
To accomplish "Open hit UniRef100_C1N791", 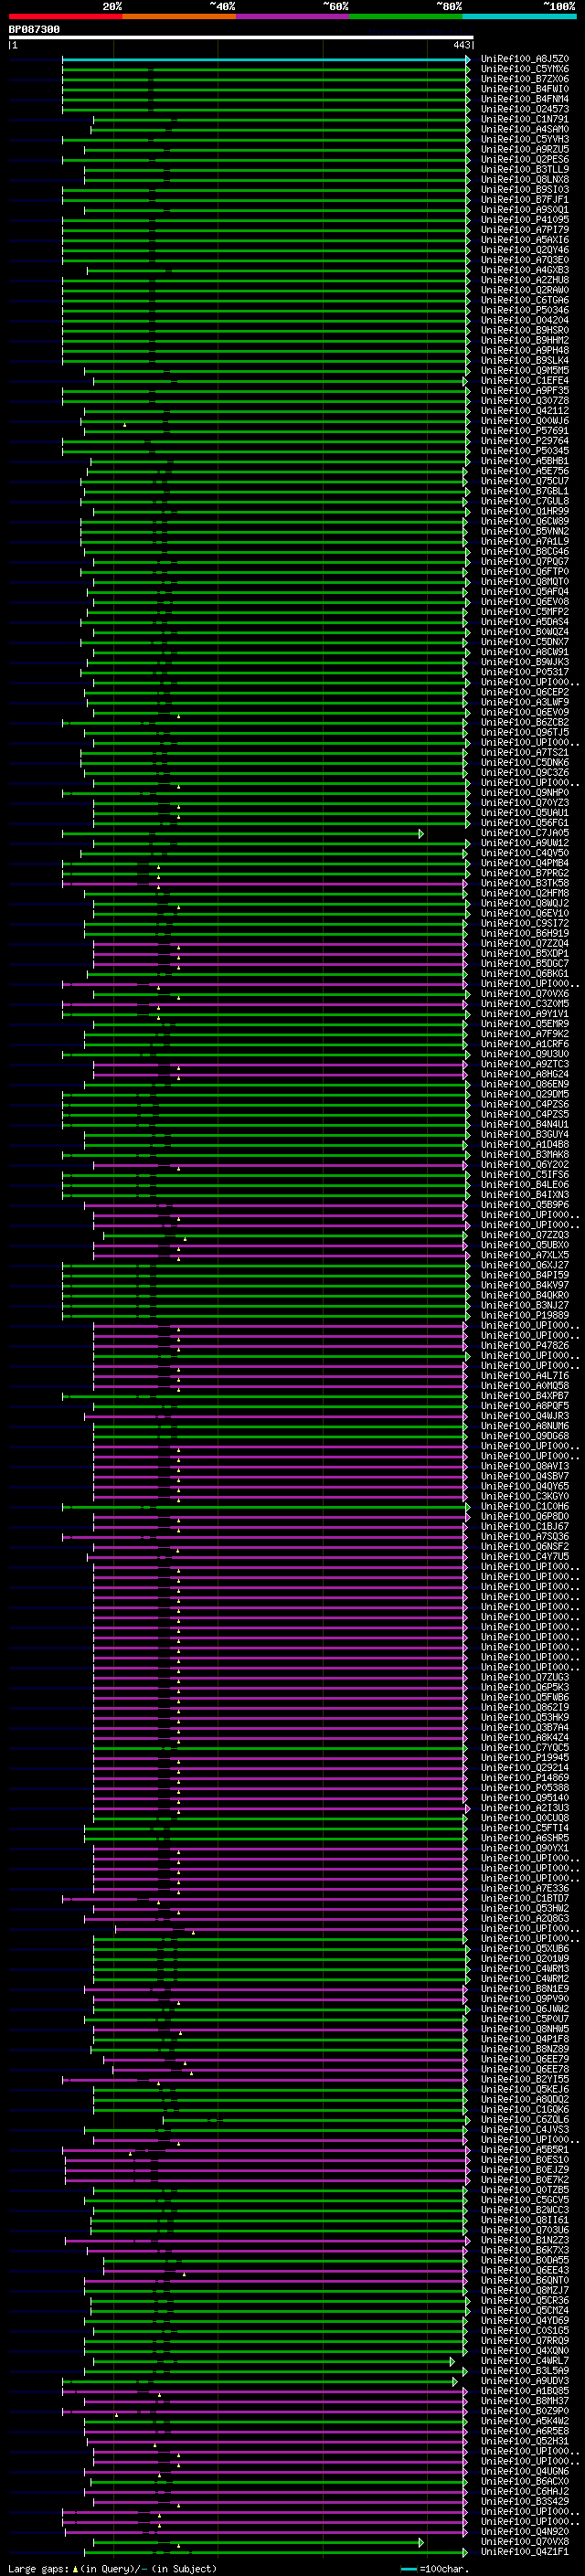I will coord(525,119).
